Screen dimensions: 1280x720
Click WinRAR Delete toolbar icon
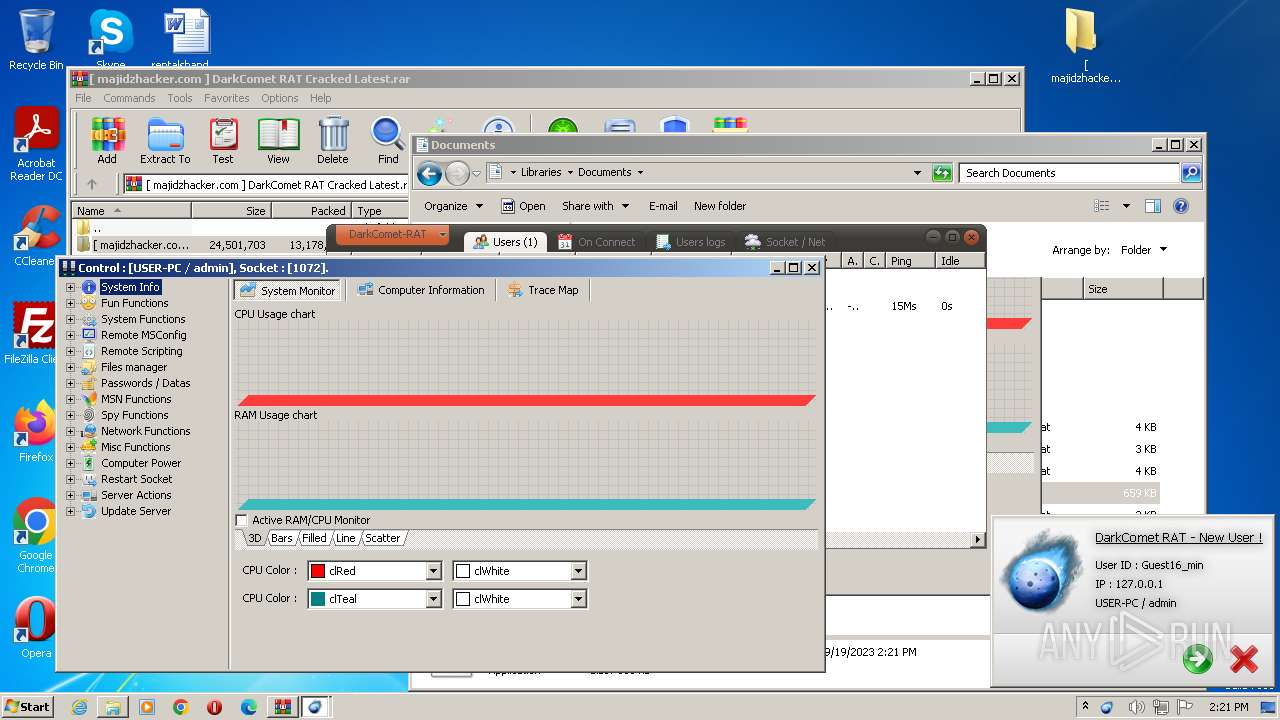(x=333, y=141)
